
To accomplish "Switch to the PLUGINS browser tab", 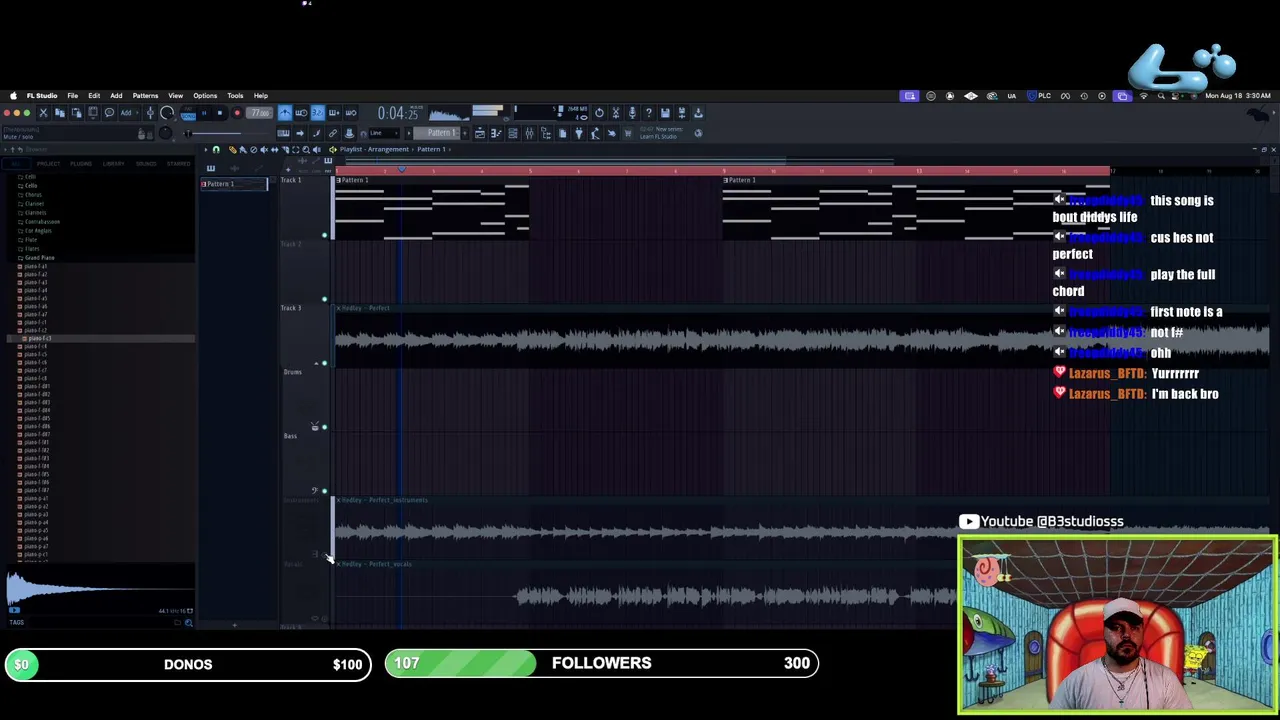I will pos(81,164).
